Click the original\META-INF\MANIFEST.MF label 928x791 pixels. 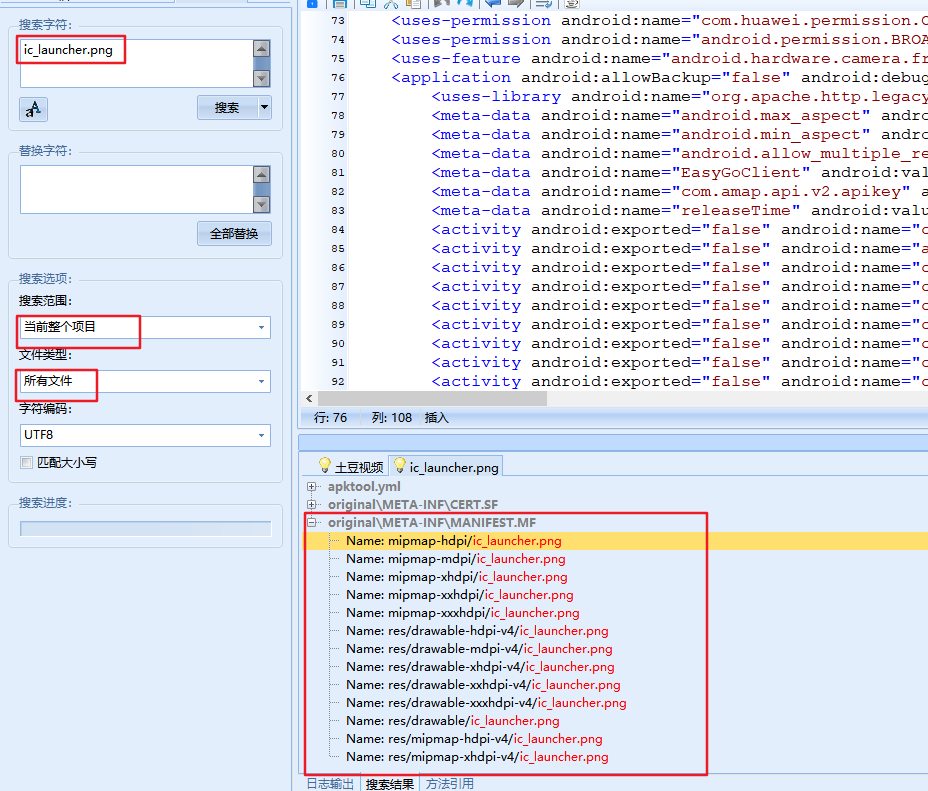pyautogui.click(x=432, y=522)
